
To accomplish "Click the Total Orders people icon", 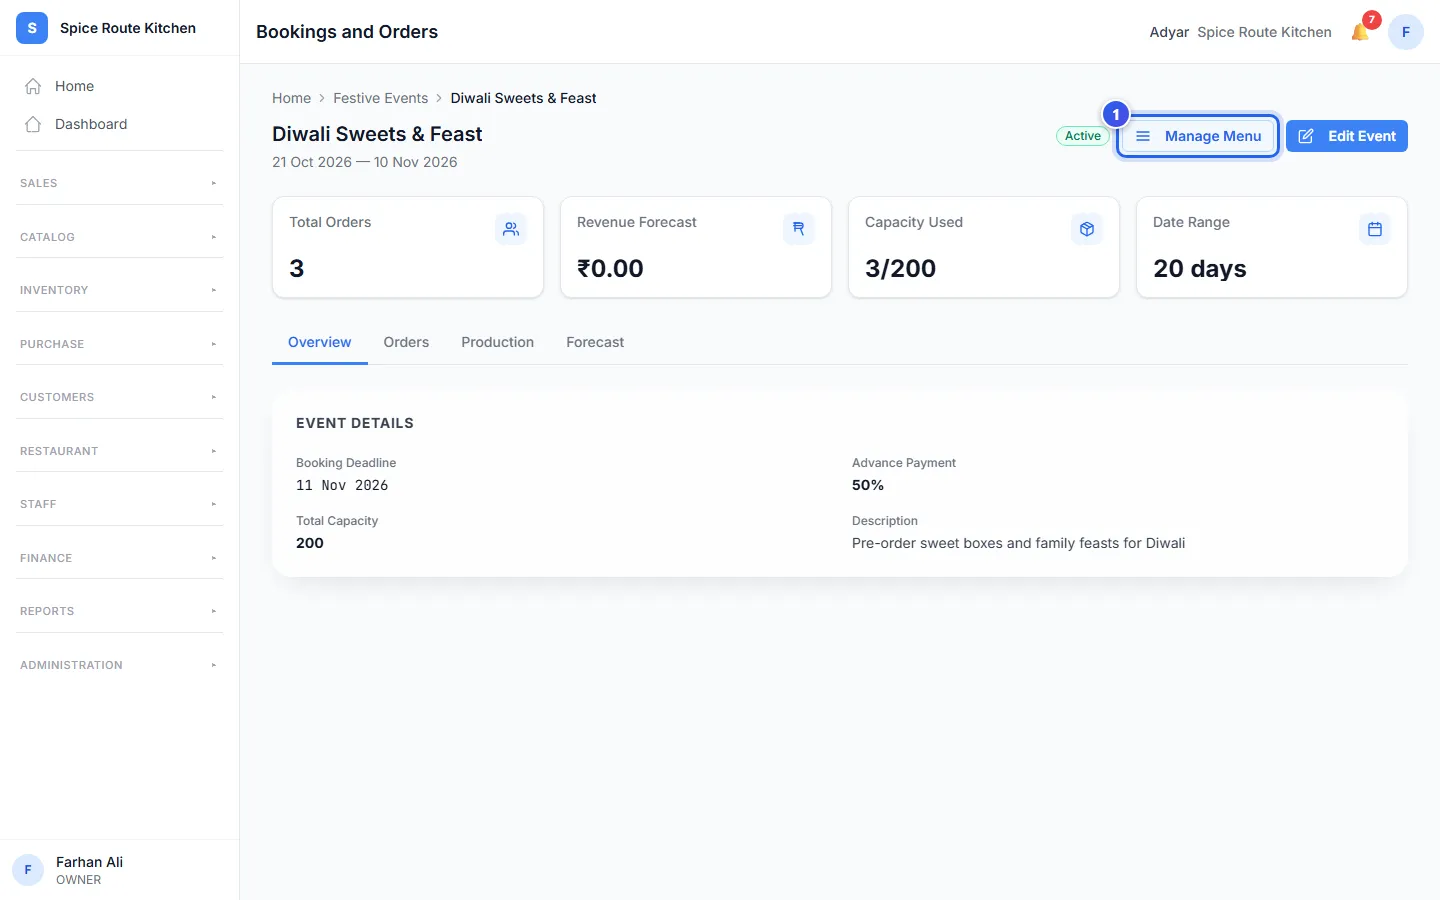I will [x=511, y=229].
